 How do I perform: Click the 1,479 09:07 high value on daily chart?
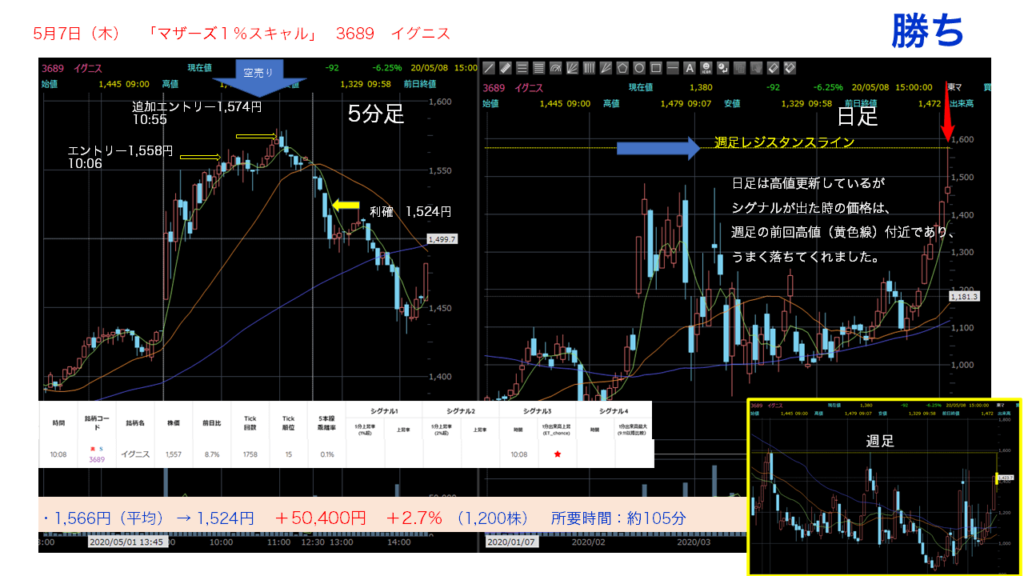(x=685, y=104)
